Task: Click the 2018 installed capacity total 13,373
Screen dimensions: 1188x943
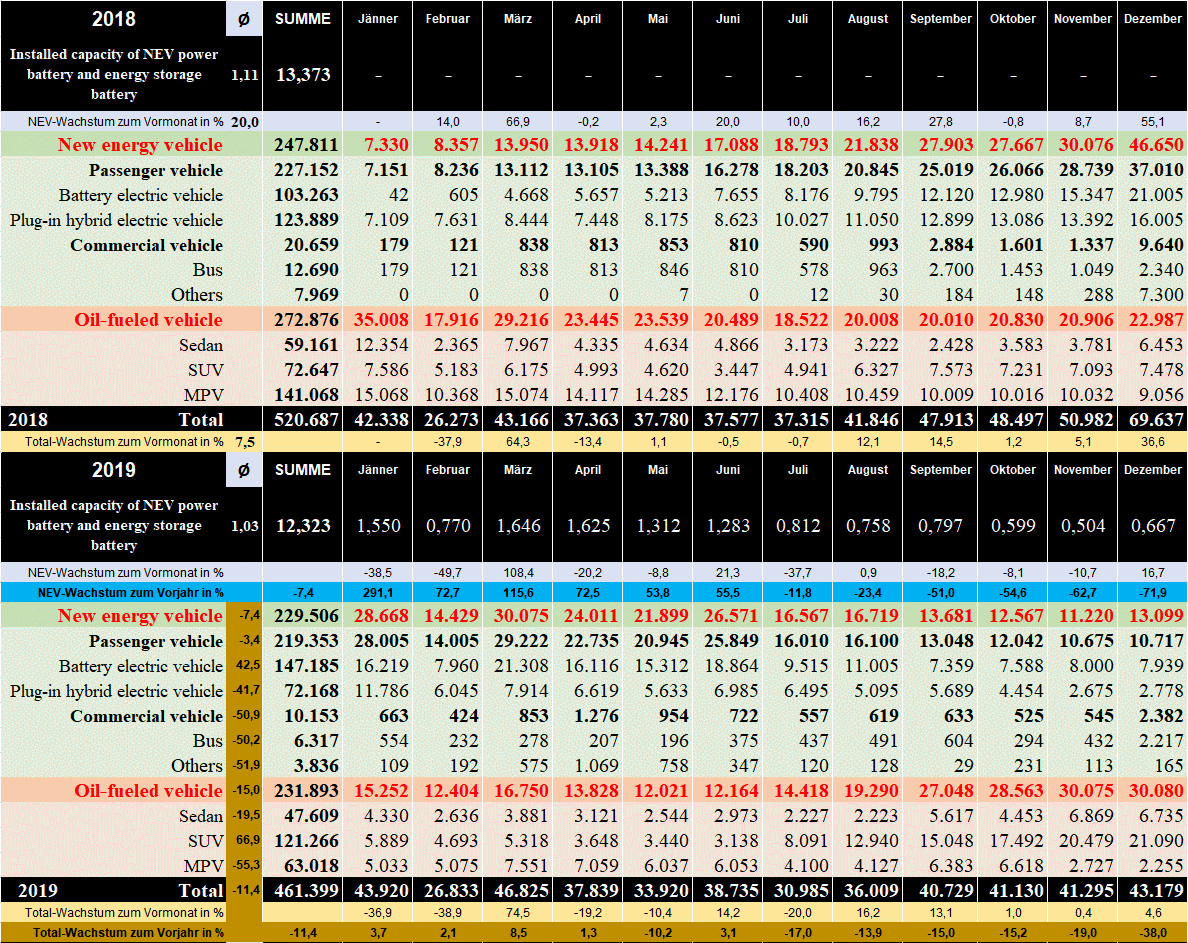Action: 302,75
